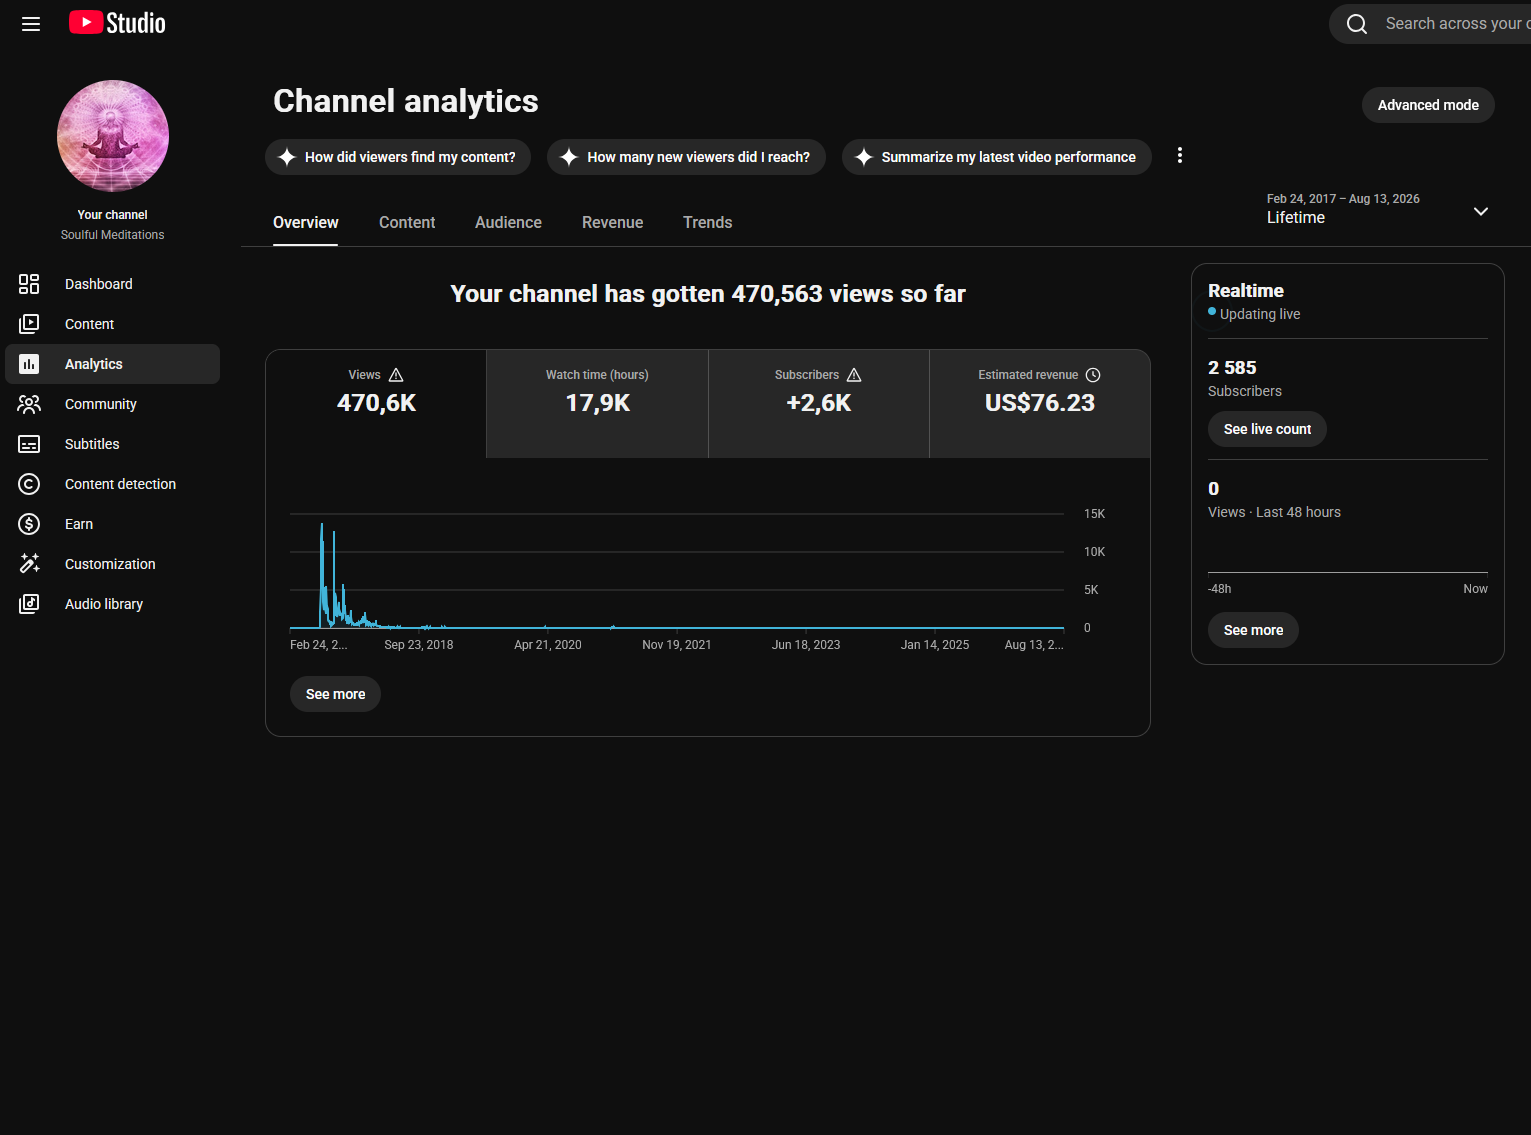Select the Watch time (hours) metric card

click(597, 404)
